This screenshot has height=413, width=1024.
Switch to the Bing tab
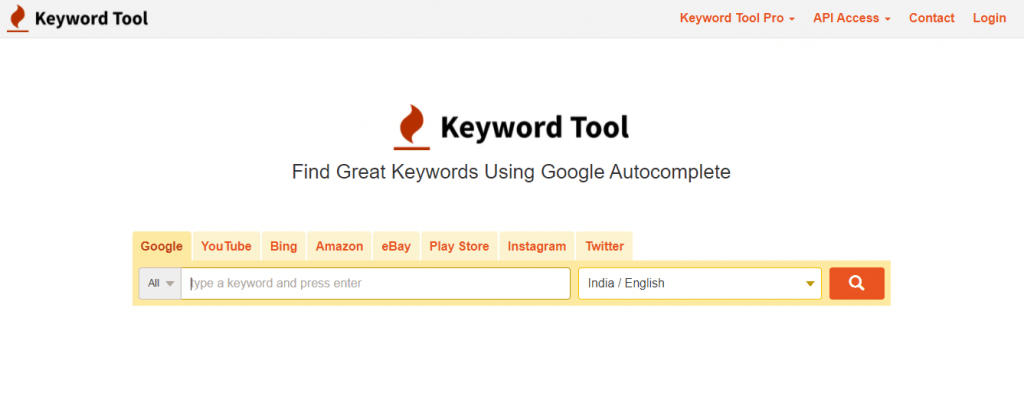284,246
